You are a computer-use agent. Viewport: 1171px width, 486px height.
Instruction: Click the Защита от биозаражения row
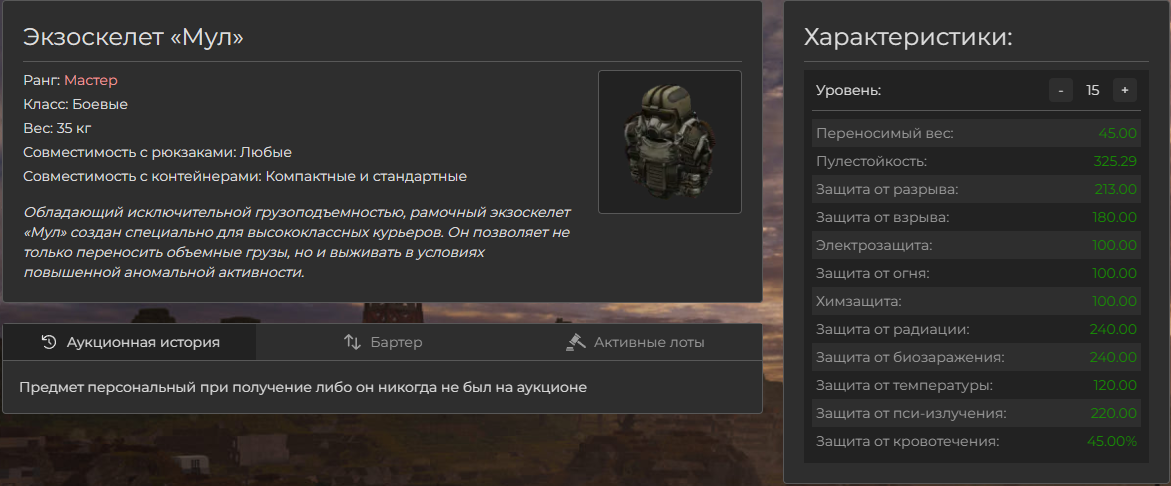tap(976, 357)
